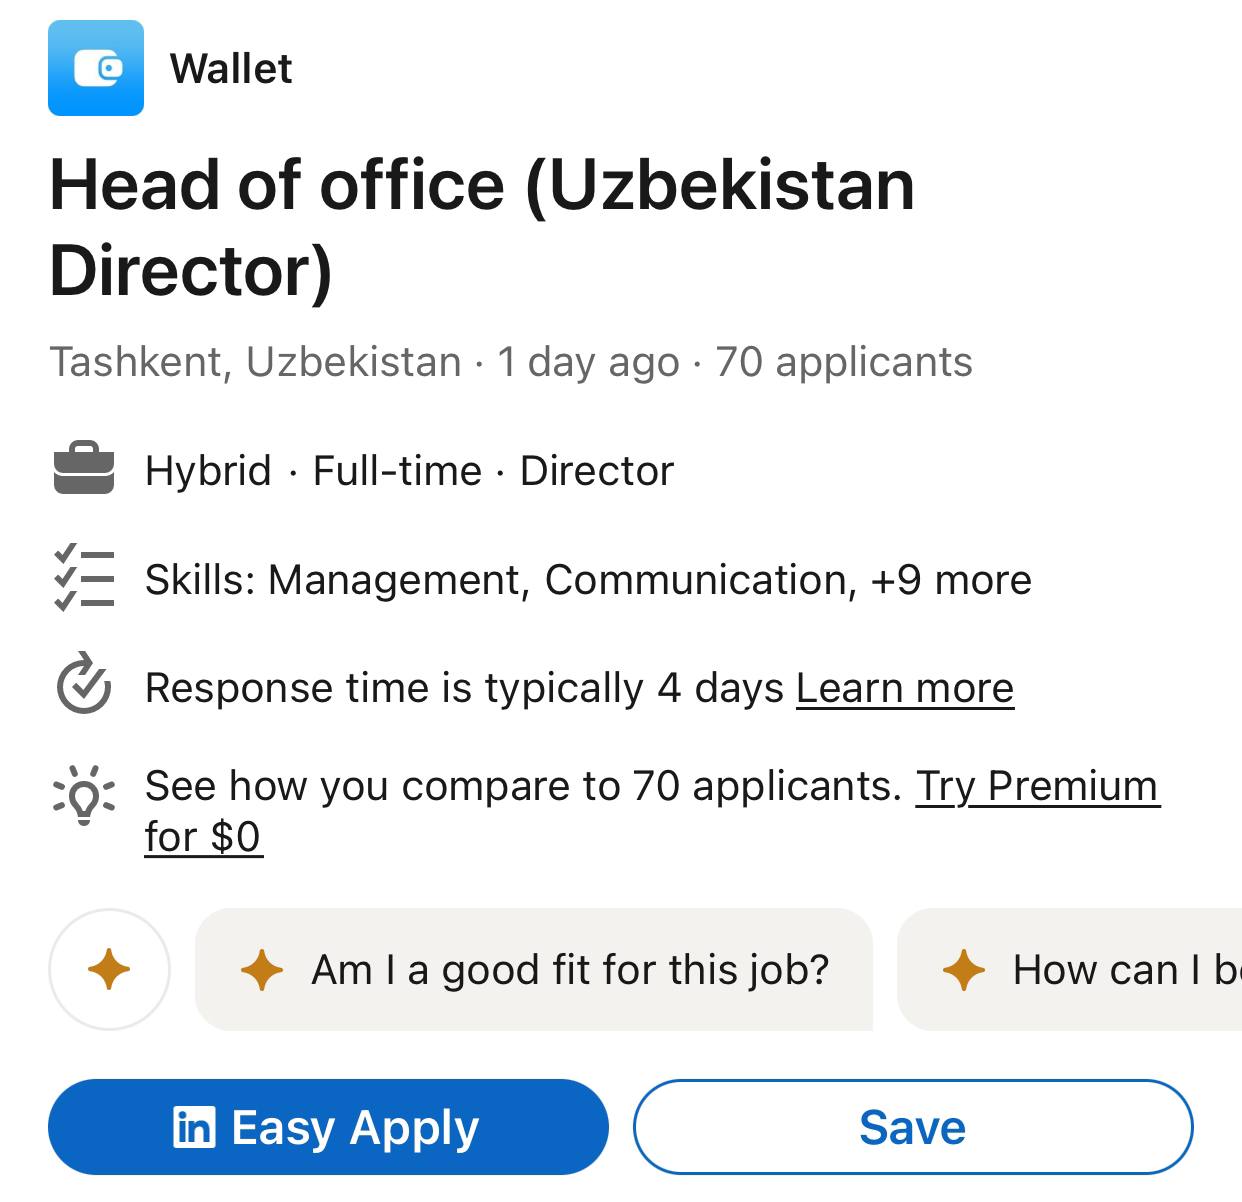Image resolution: width=1242 pixels, height=1202 pixels.
Task: Click the Wallet company name
Action: pos(231,69)
